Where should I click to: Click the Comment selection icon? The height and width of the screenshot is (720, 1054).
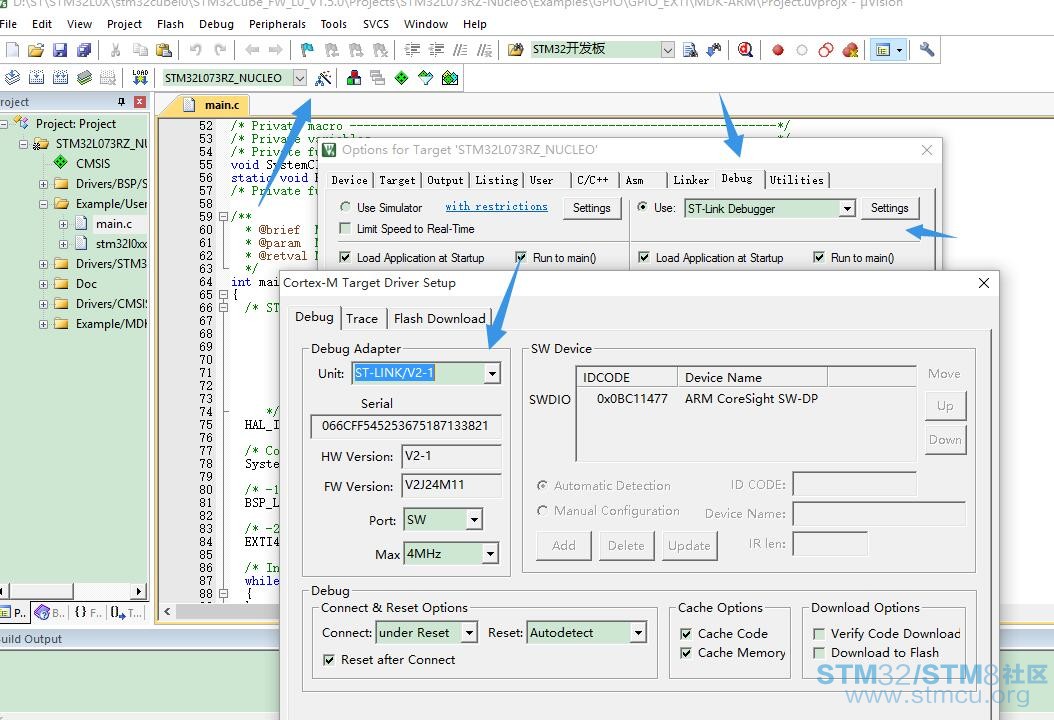tap(460, 50)
